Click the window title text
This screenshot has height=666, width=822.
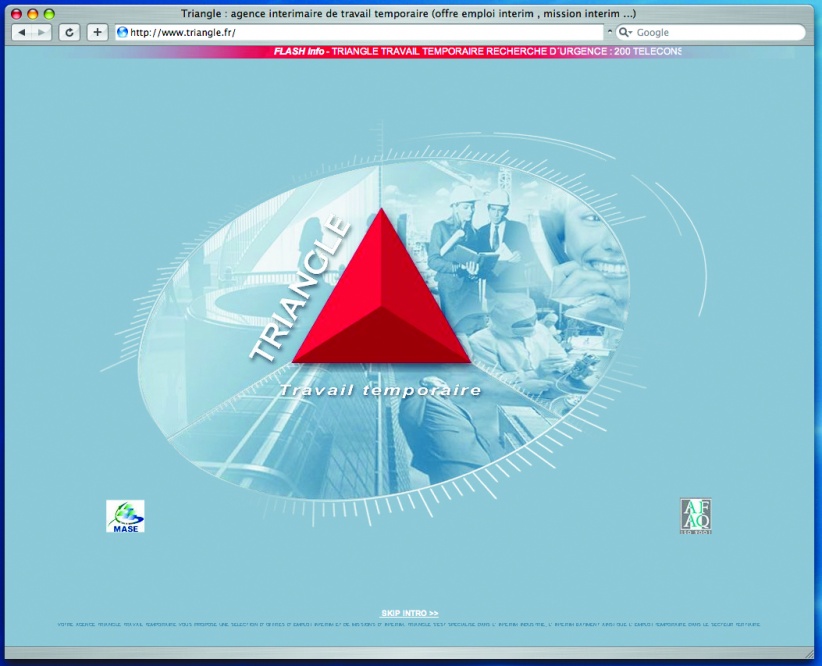coord(408,14)
